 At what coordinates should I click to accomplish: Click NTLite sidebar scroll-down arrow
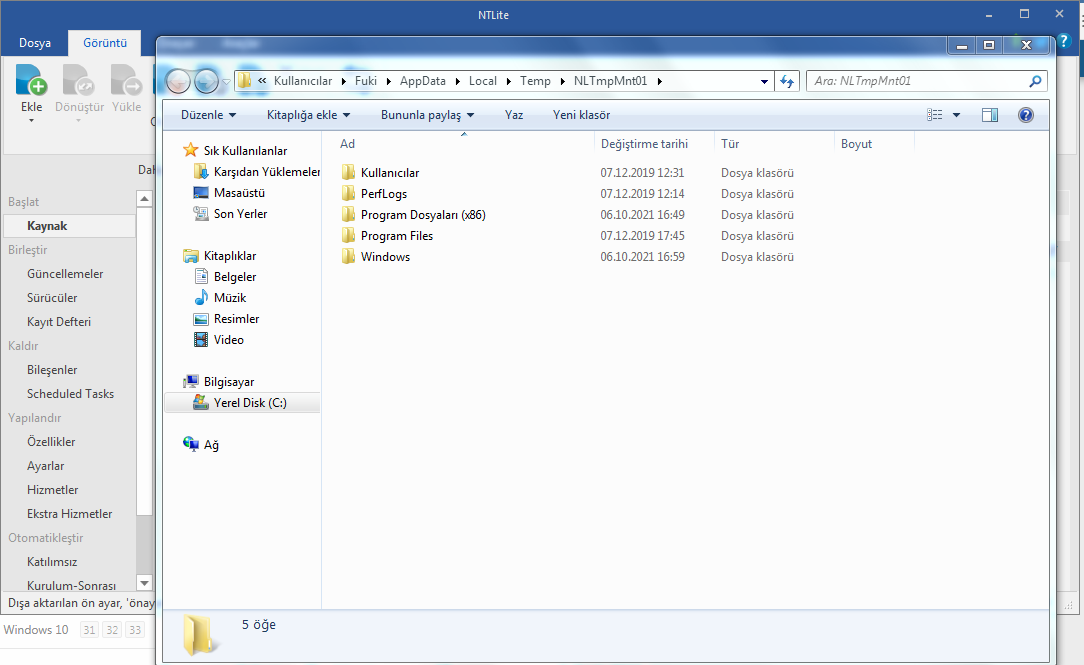[x=144, y=583]
